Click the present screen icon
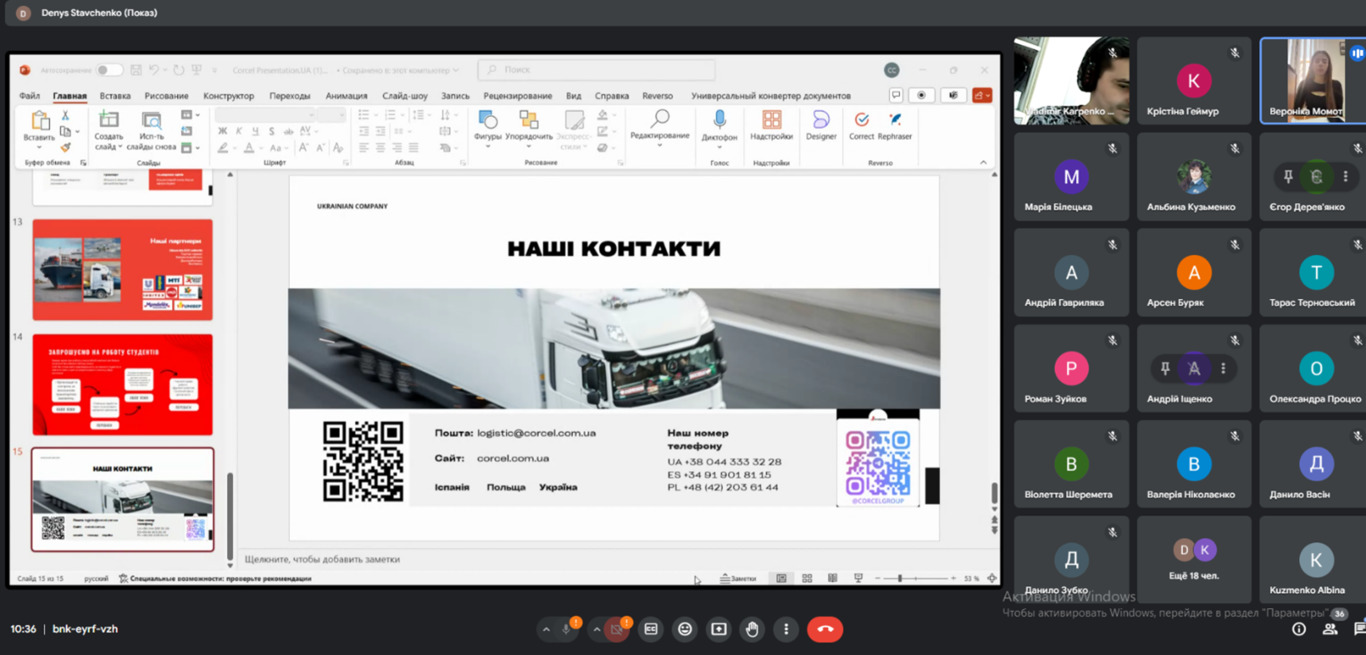 click(x=719, y=629)
